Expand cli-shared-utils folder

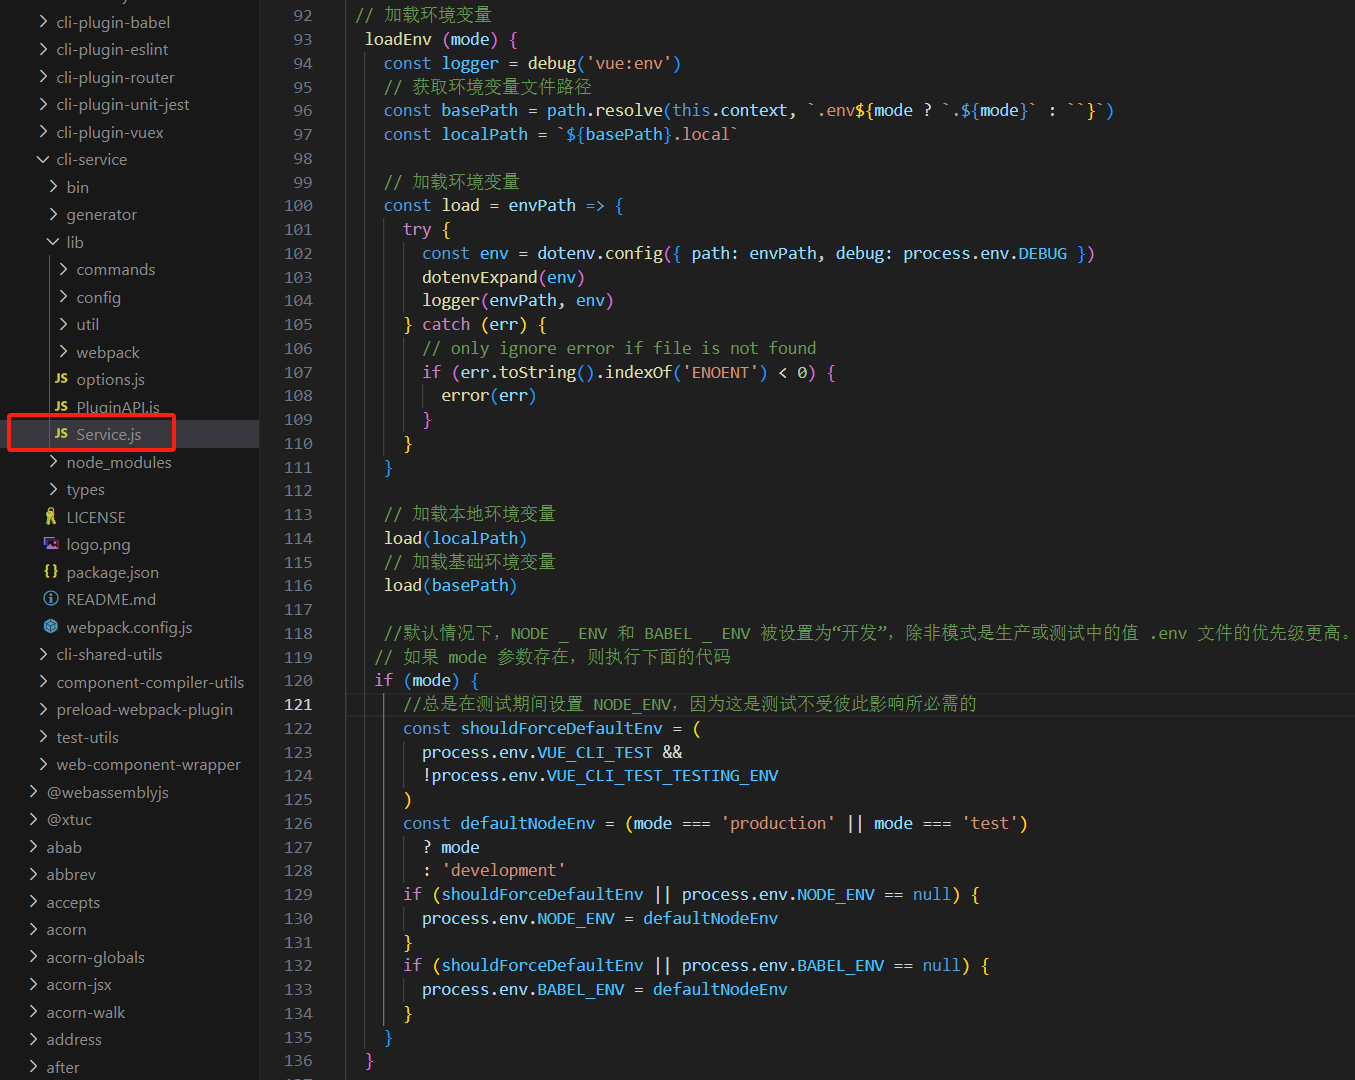[x=43, y=654]
